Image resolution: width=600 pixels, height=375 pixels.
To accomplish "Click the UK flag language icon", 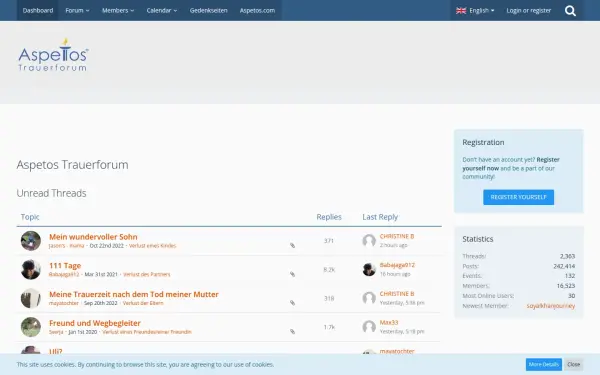I will (x=461, y=11).
